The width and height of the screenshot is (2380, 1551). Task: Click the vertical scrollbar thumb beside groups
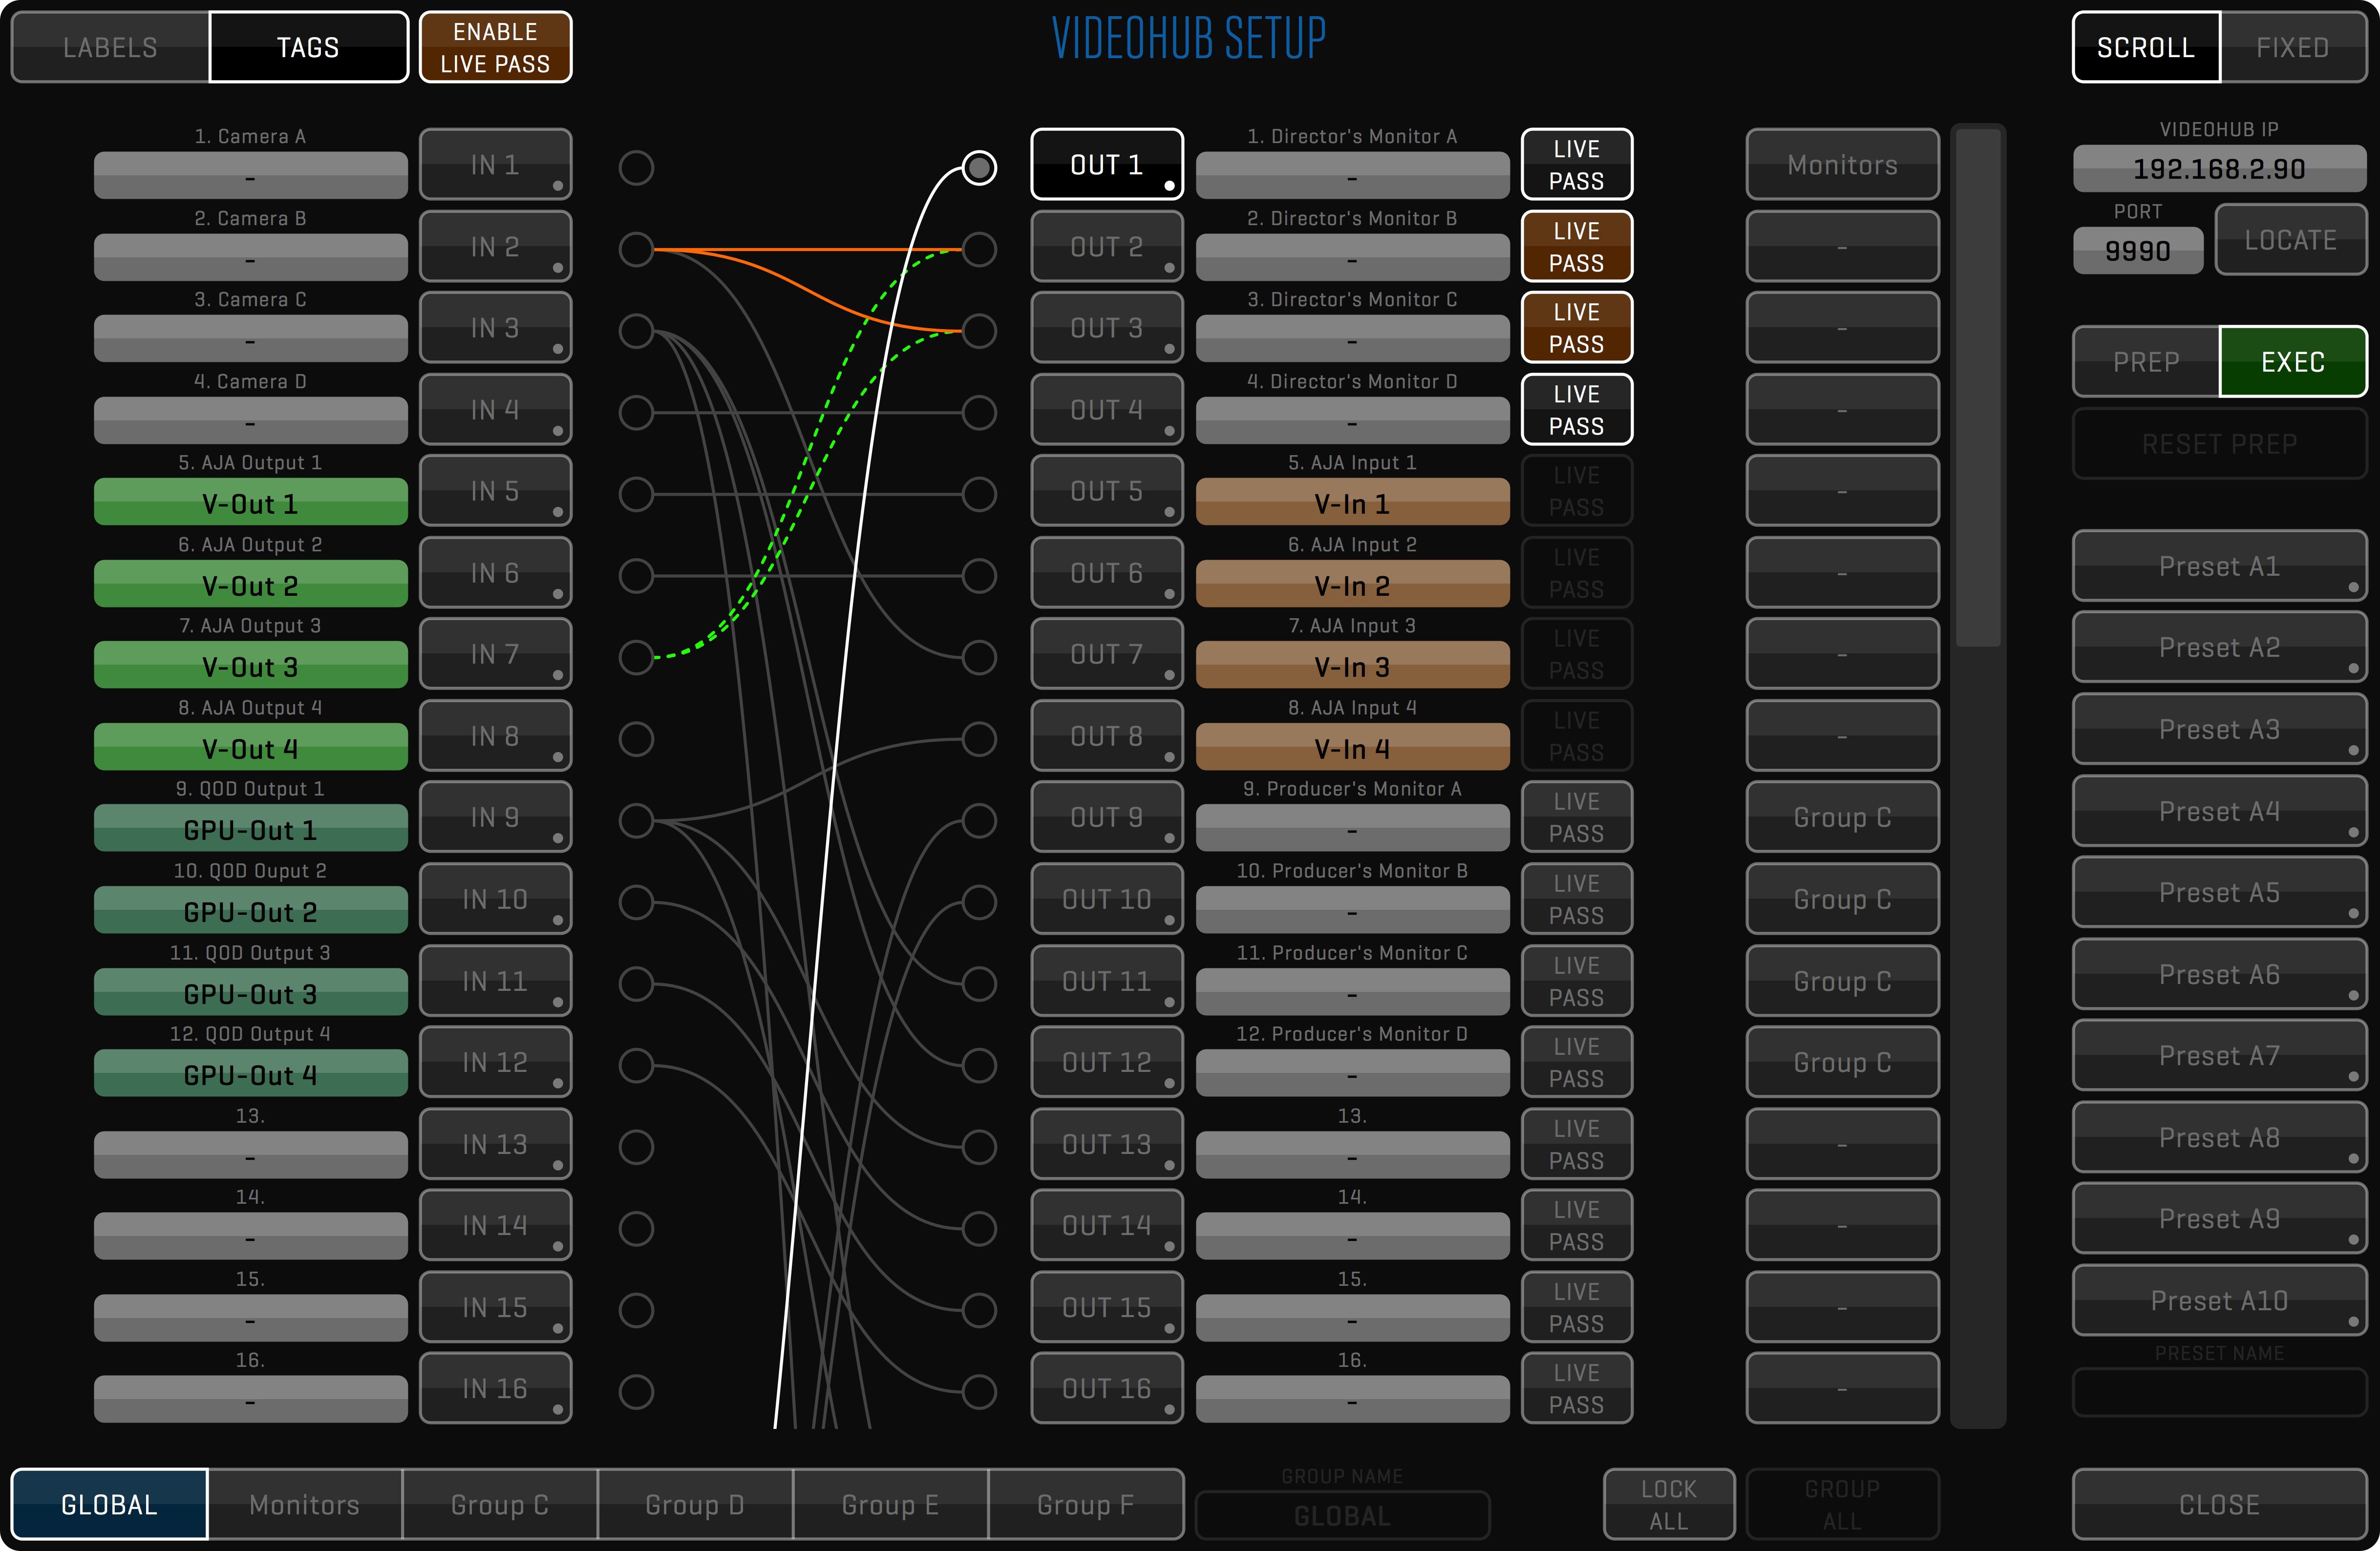1977,388
